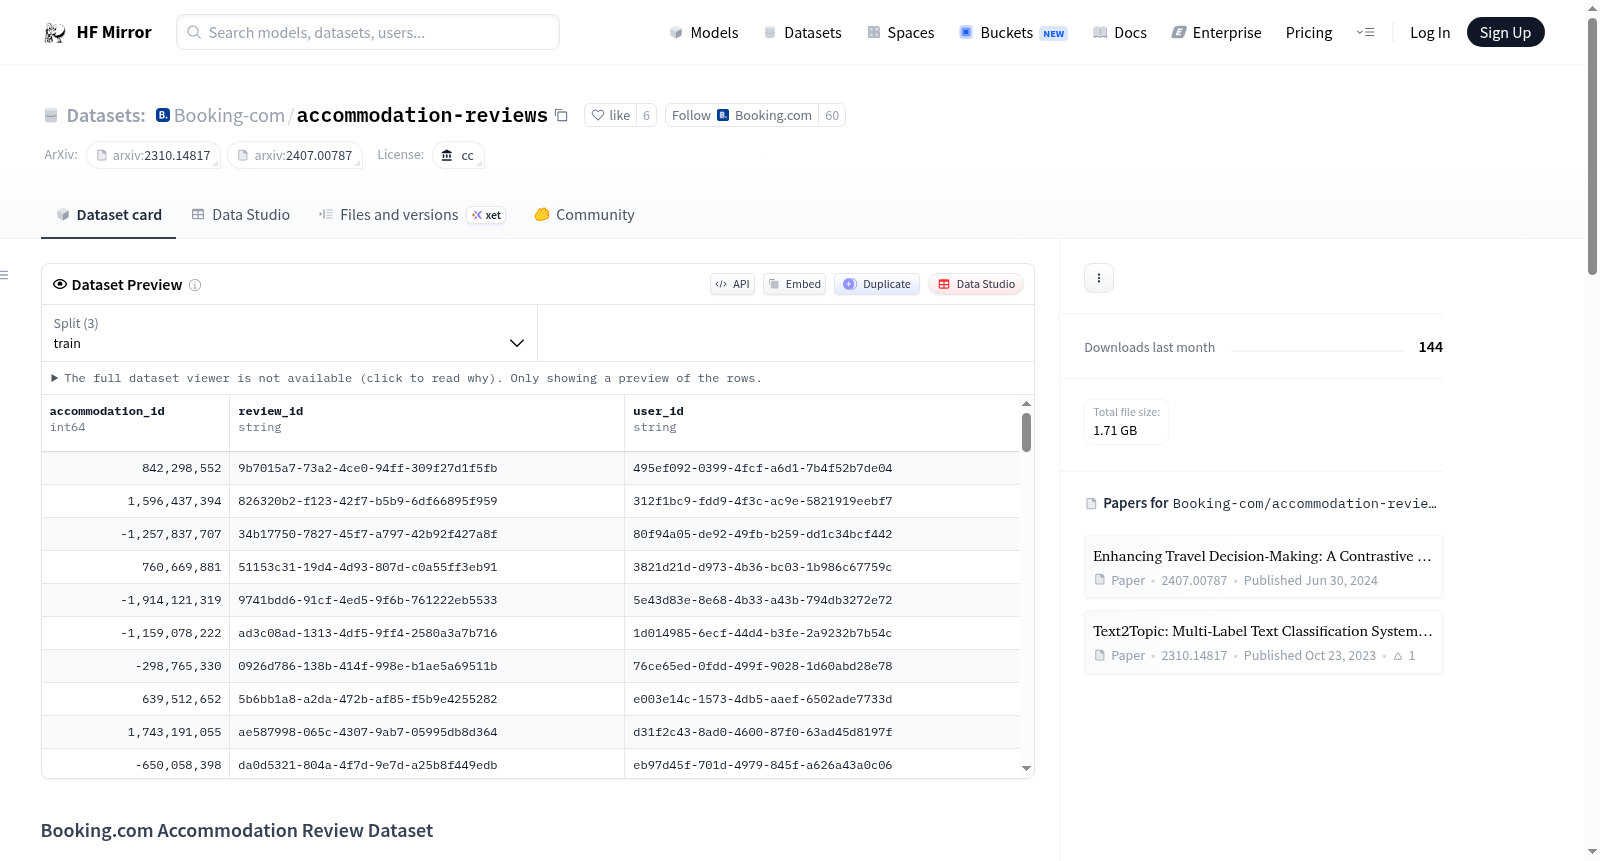Click the Booking.com organization avatar icon
Screen dimensions: 1600x861
163,115
